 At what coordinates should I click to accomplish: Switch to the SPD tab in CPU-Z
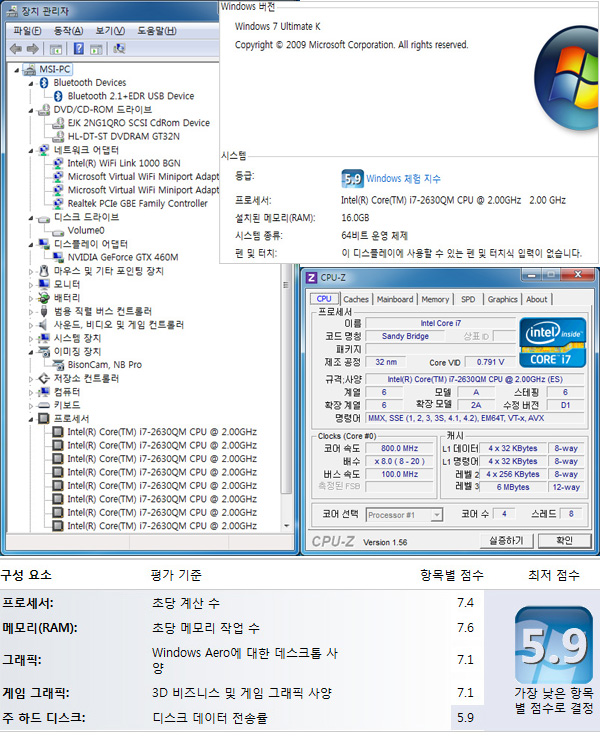click(x=468, y=299)
